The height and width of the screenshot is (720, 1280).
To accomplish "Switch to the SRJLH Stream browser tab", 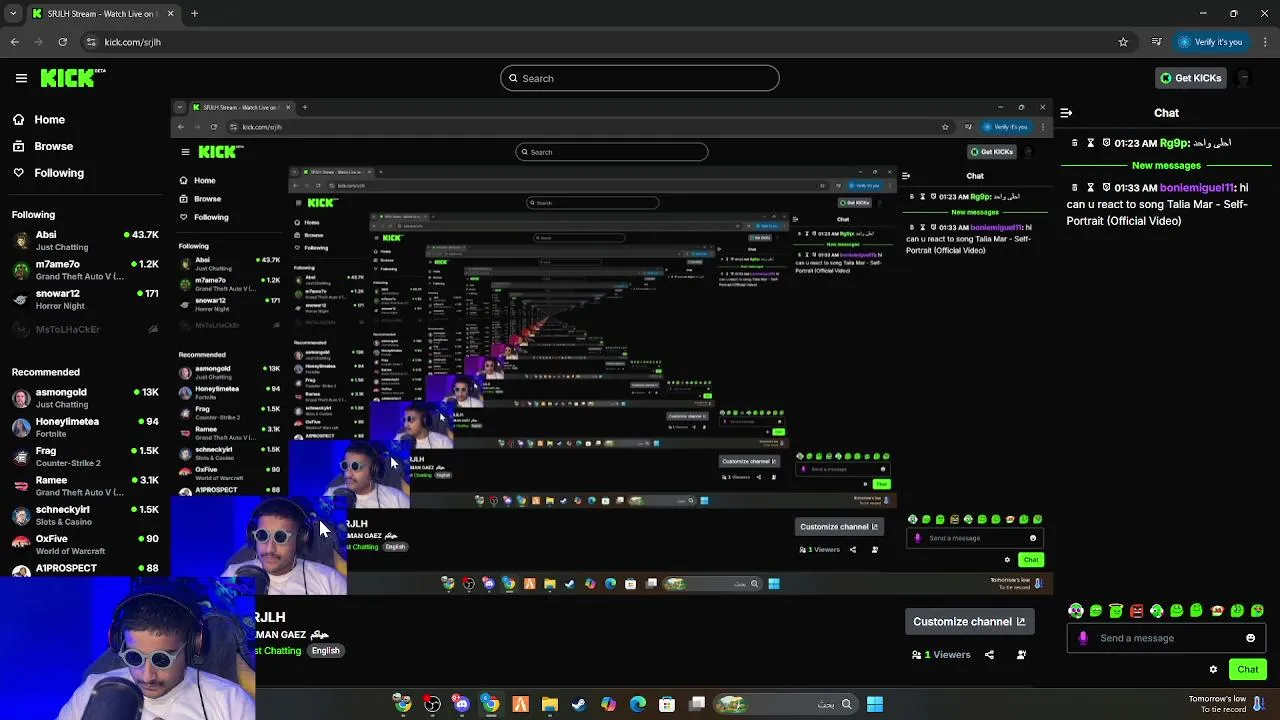I will [x=103, y=14].
